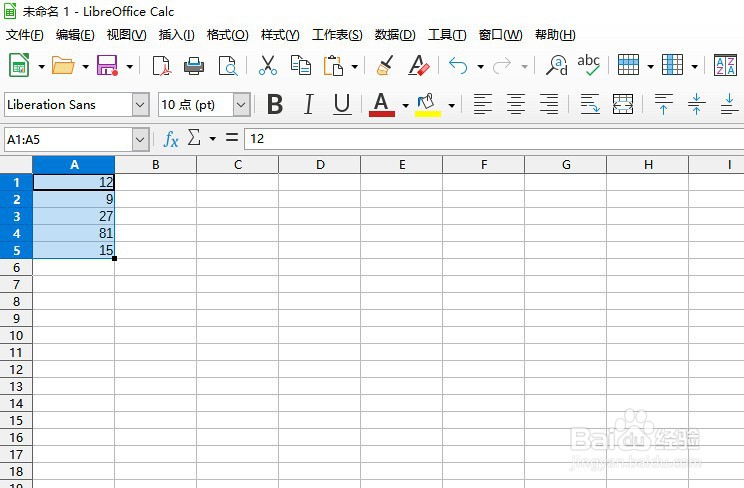Viewport: 744px width, 488px height.
Task: Expand the insert columns dropdown arrow
Action: [694, 66]
